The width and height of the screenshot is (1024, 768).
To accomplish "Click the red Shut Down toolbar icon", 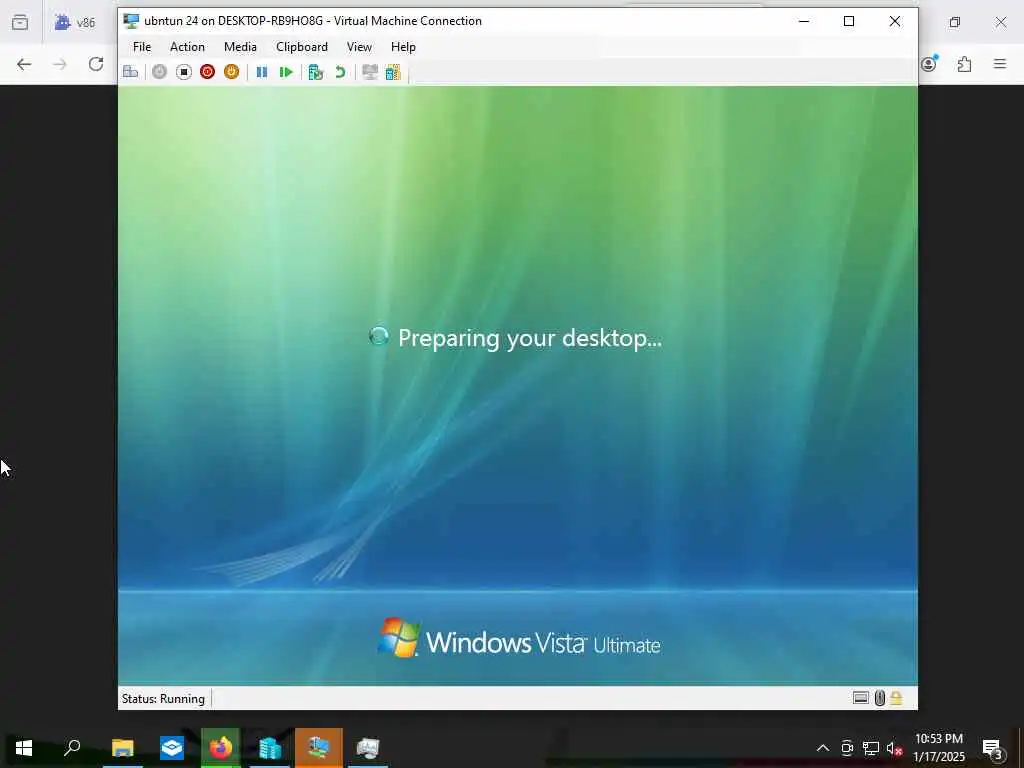I will coord(208,72).
